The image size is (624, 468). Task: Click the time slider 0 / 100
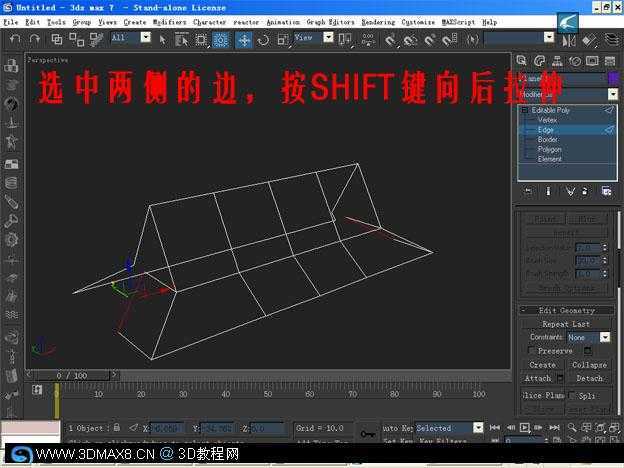click(x=72, y=375)
